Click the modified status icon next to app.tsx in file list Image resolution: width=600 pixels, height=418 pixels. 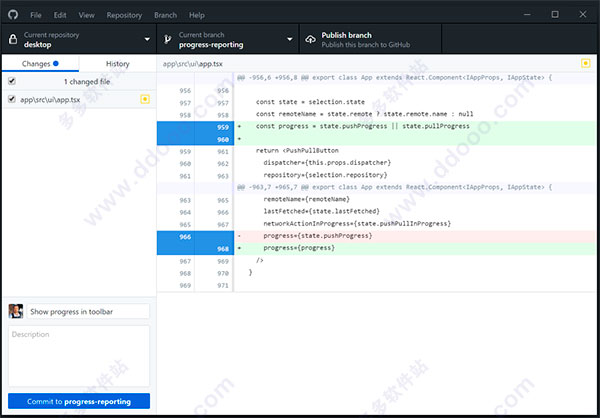145,100
